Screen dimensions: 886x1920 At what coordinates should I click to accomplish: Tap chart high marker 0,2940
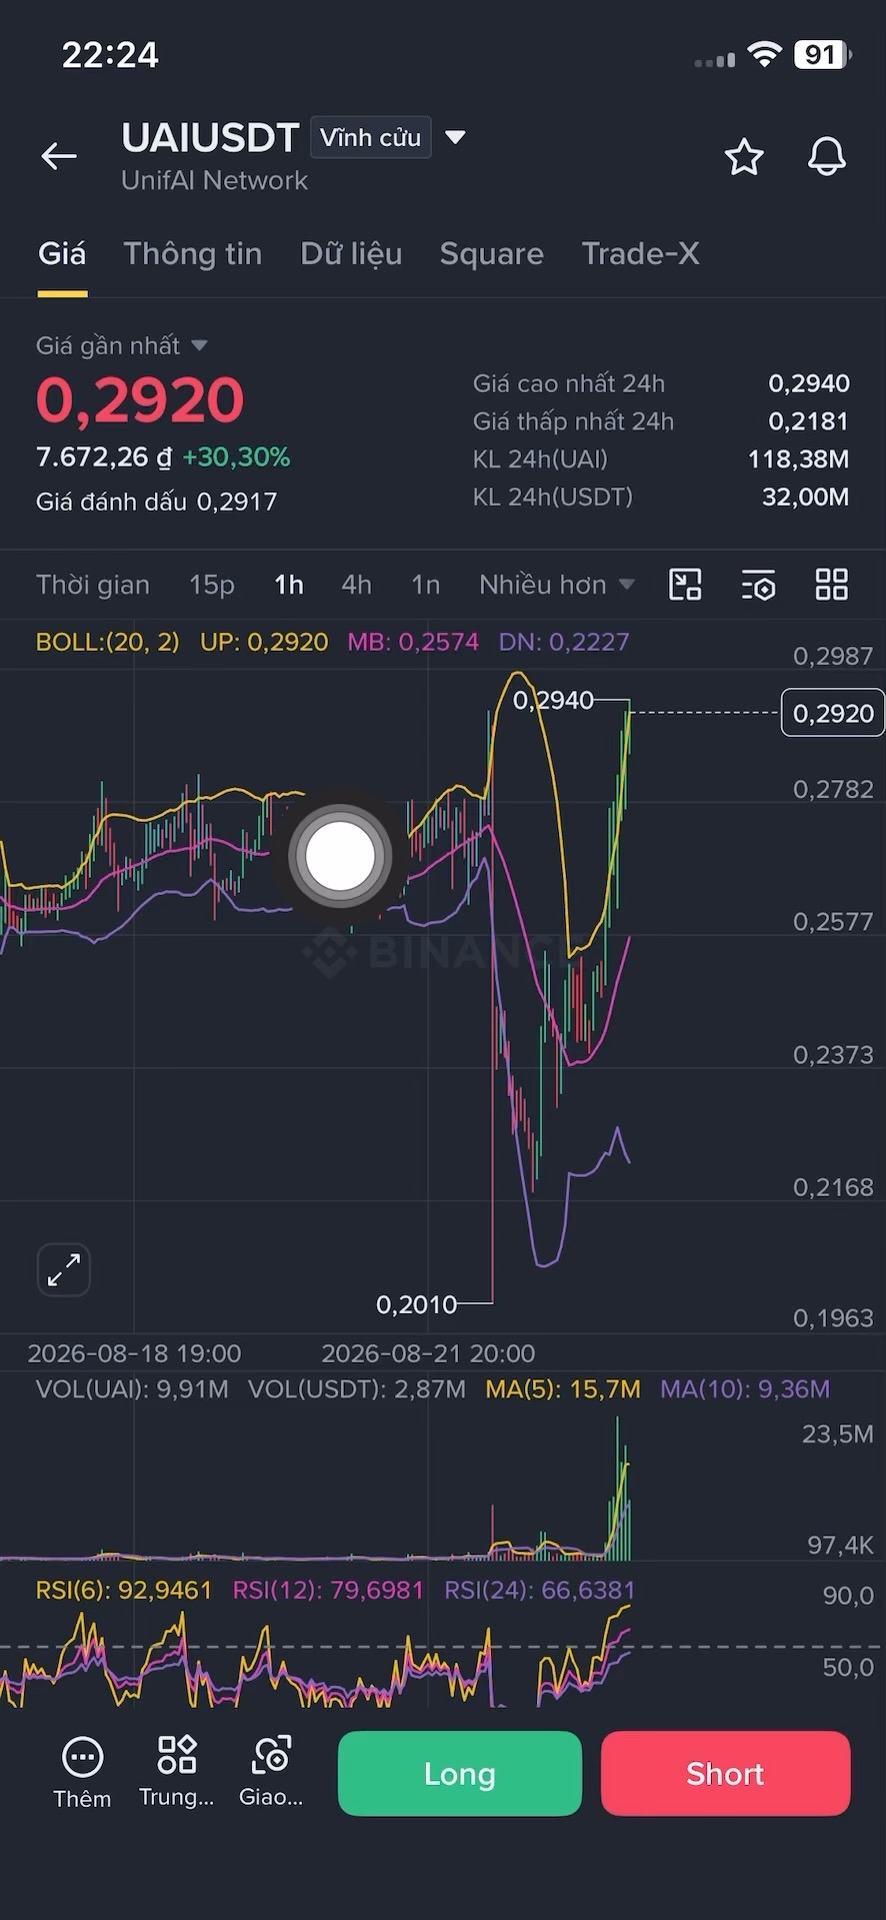coord(553,700)
